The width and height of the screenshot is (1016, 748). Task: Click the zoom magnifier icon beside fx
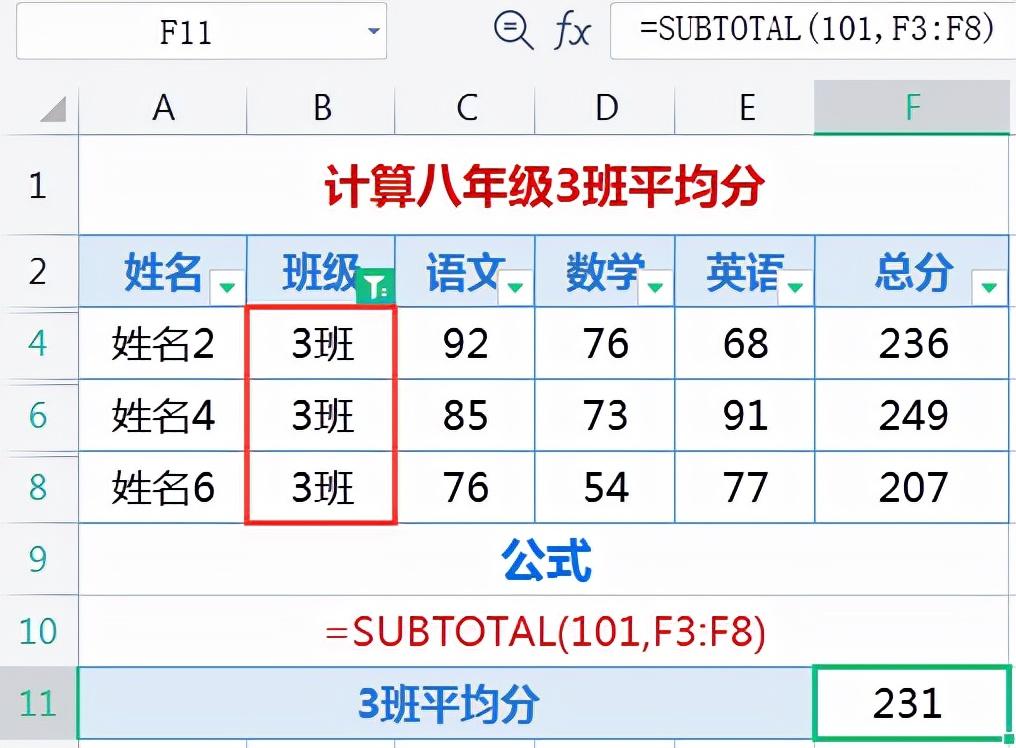513,30
